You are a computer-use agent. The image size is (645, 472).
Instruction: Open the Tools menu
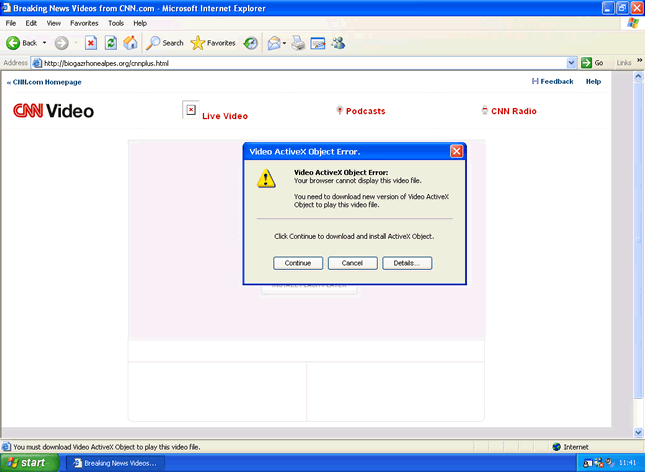pos(116,22)
